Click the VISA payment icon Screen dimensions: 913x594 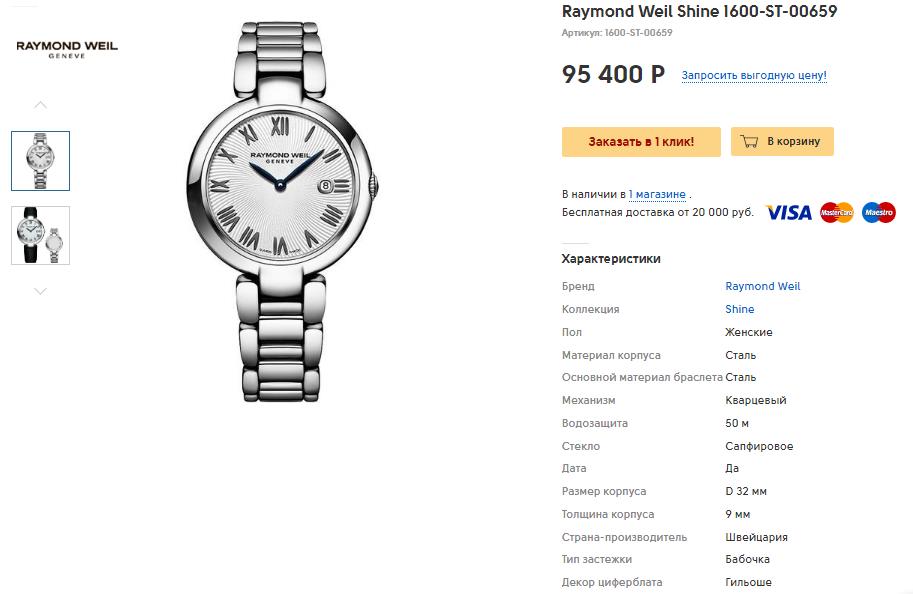788,212
